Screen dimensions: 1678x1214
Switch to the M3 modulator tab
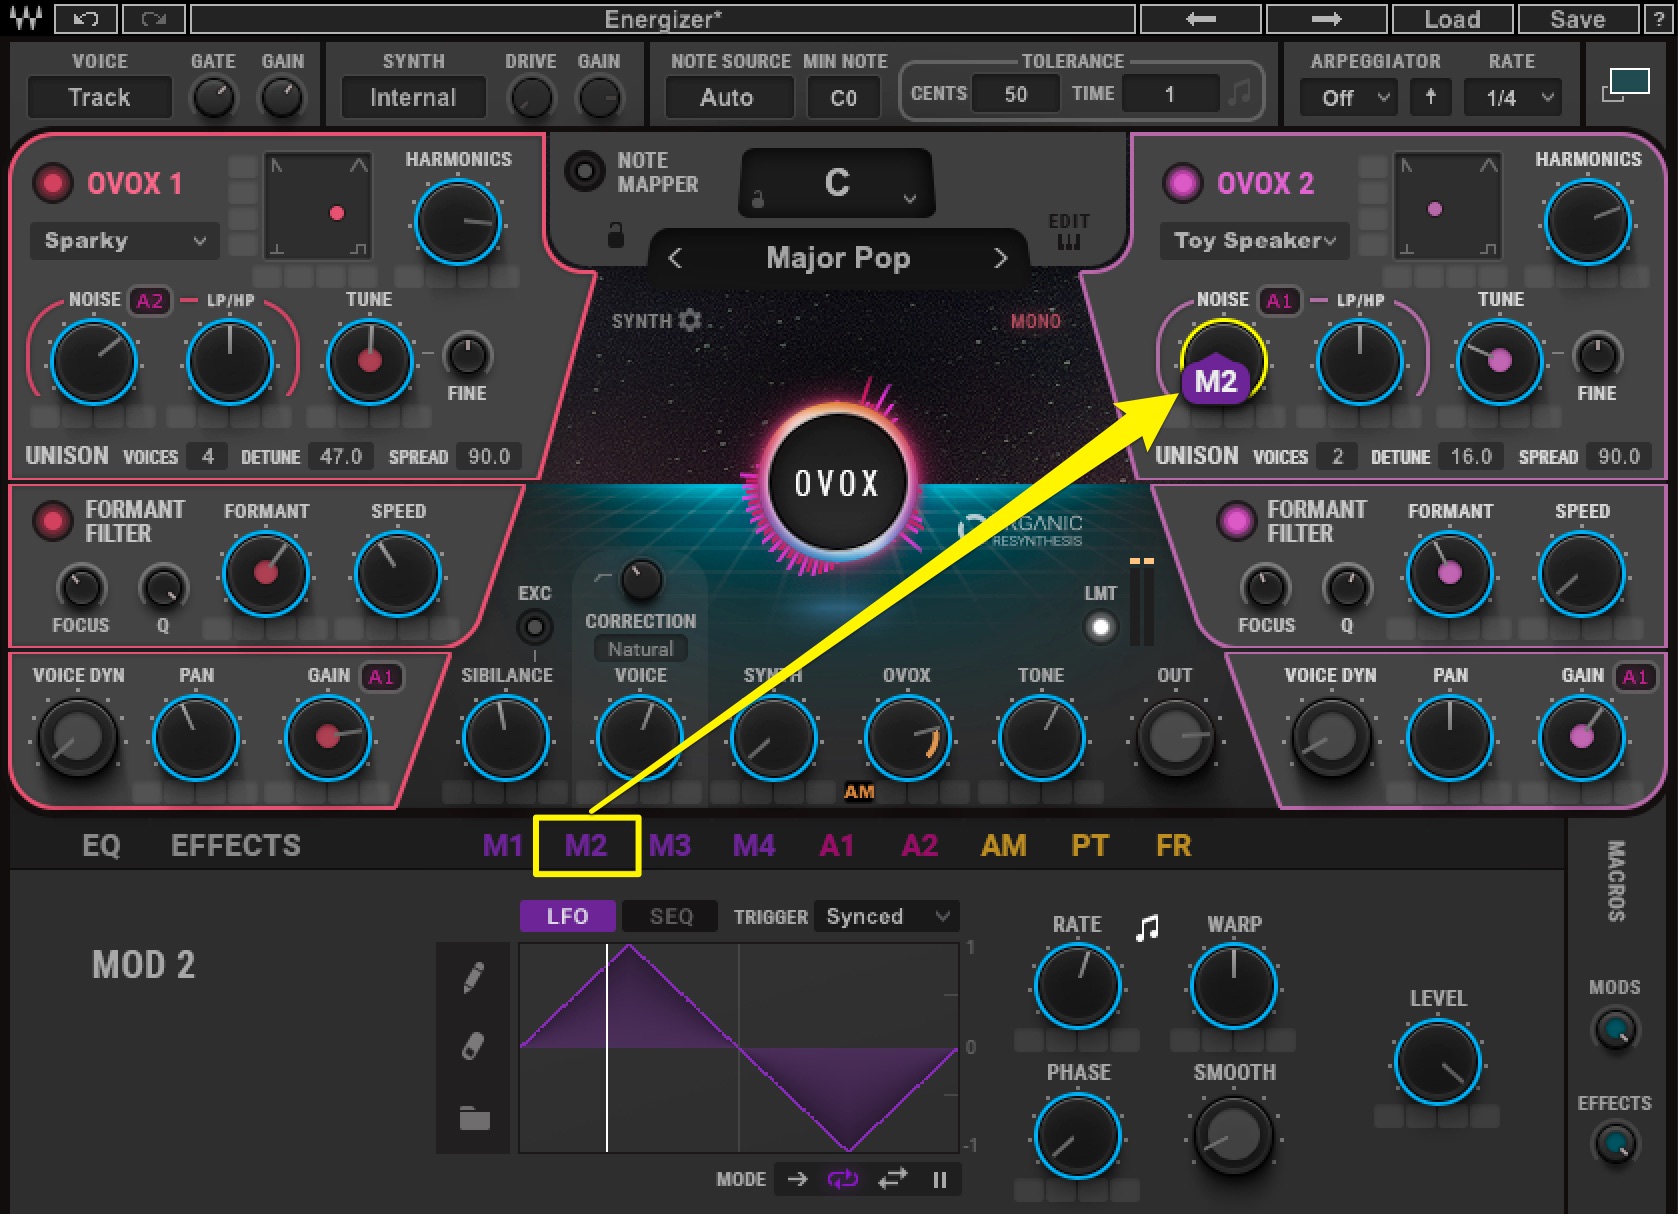click(669, 846)
